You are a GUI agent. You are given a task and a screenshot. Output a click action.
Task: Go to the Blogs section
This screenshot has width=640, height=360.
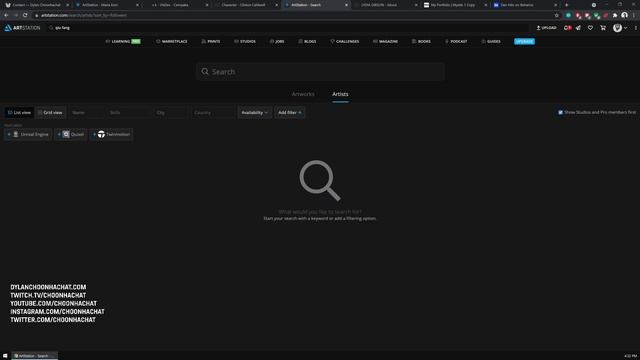[x=307, y=42]
